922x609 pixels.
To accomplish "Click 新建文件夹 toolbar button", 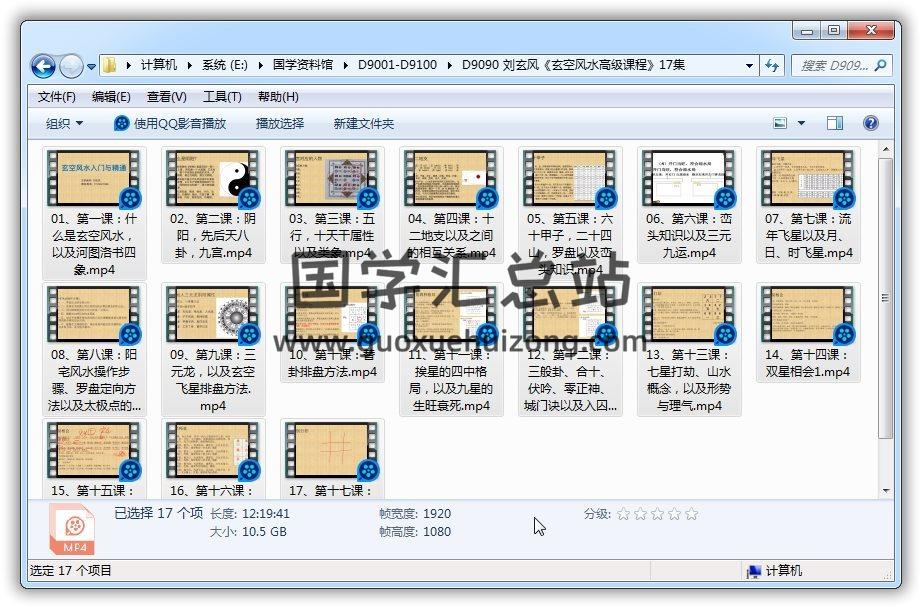I will [x=363, y=123].
